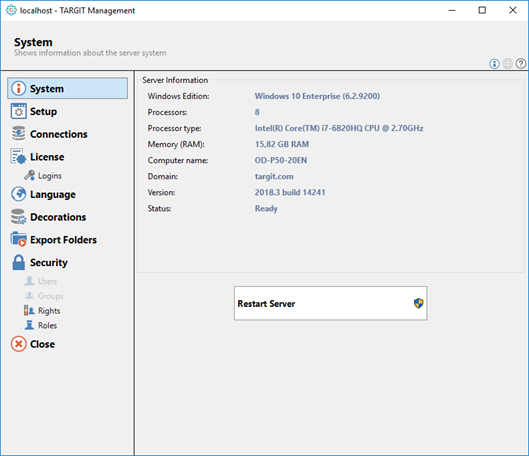This screenshot has height=456, width=529.
Task: Click the greyed Users icon
Action: 29,281
